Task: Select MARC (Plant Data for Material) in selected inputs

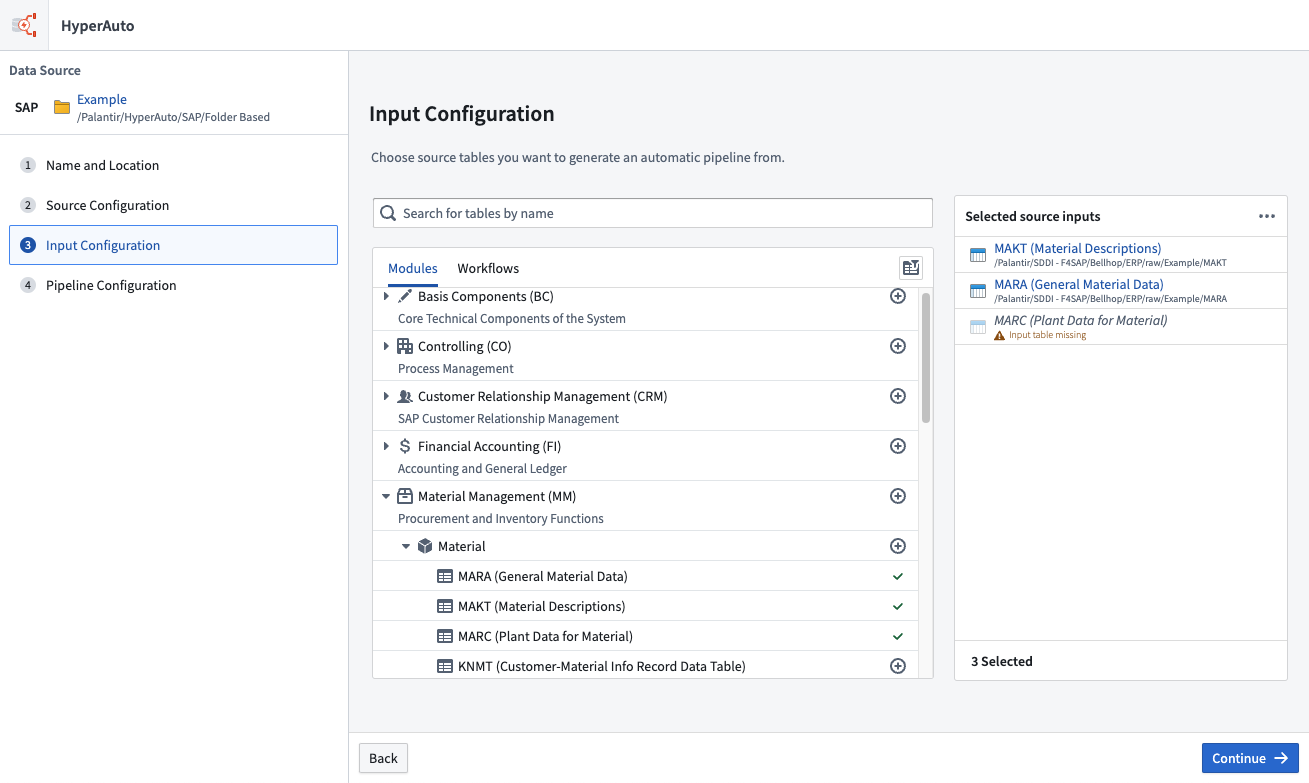Action: (x=1121, y=327)
